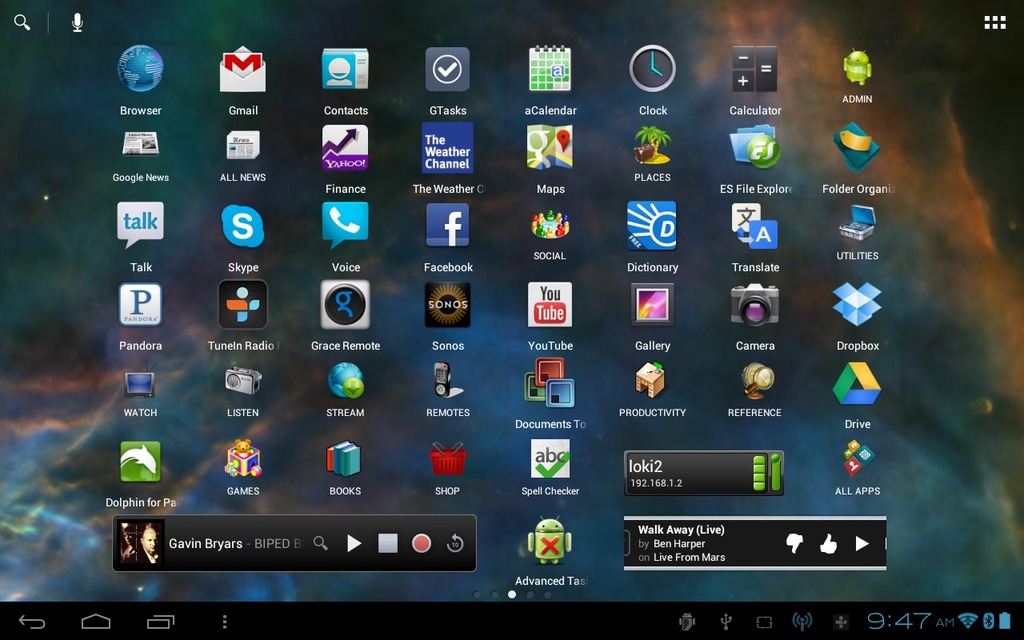Tap the loki2 Wi-Fi widget
The image size is (1024, 640).
click(703, 473)
